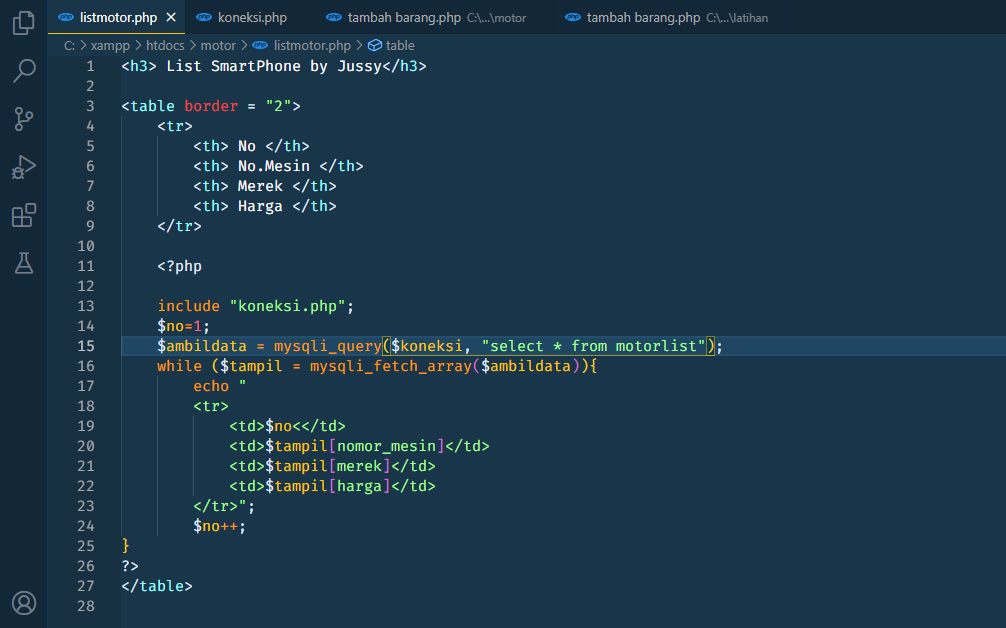Switch to the koneksi.php tab

(x=252, y=16)
